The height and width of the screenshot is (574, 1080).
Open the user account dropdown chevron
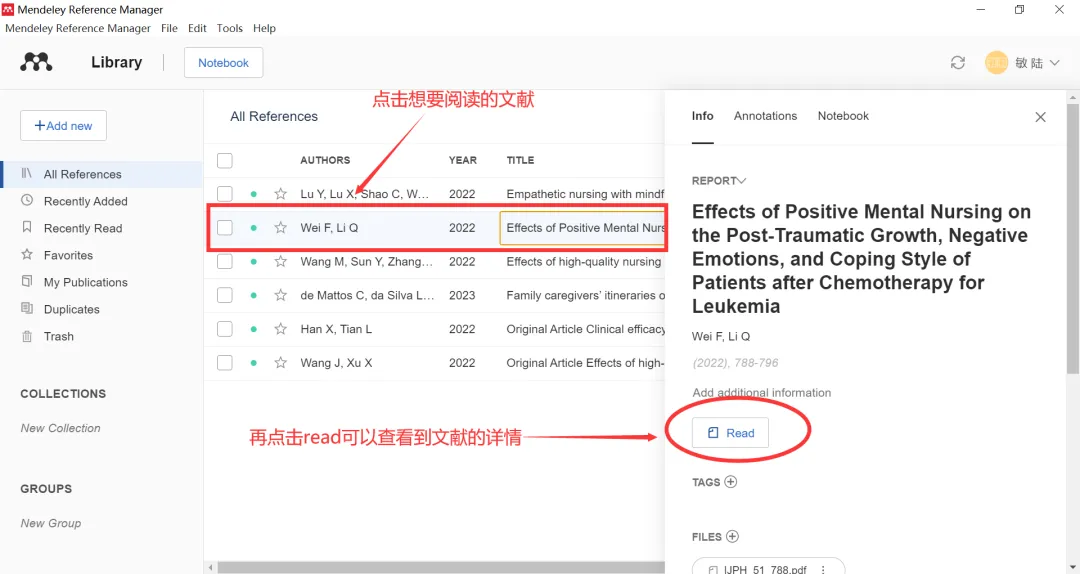[1055, 63]
